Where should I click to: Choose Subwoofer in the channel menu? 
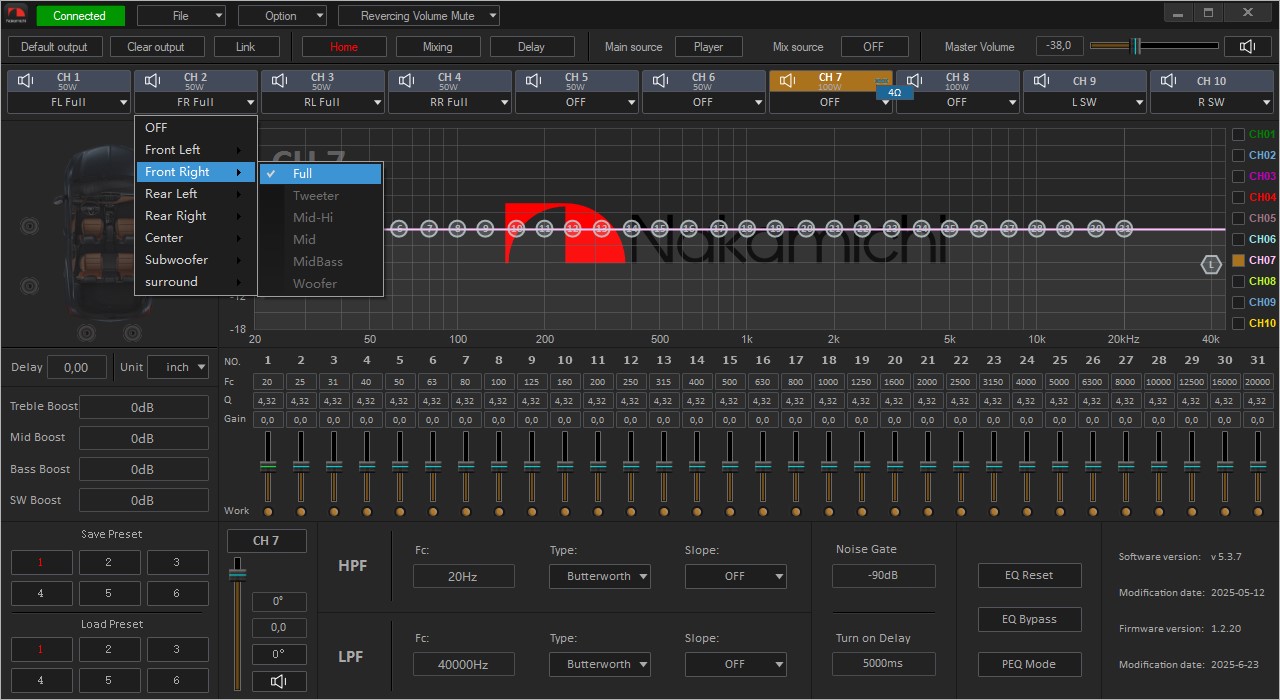coord(176,260)
